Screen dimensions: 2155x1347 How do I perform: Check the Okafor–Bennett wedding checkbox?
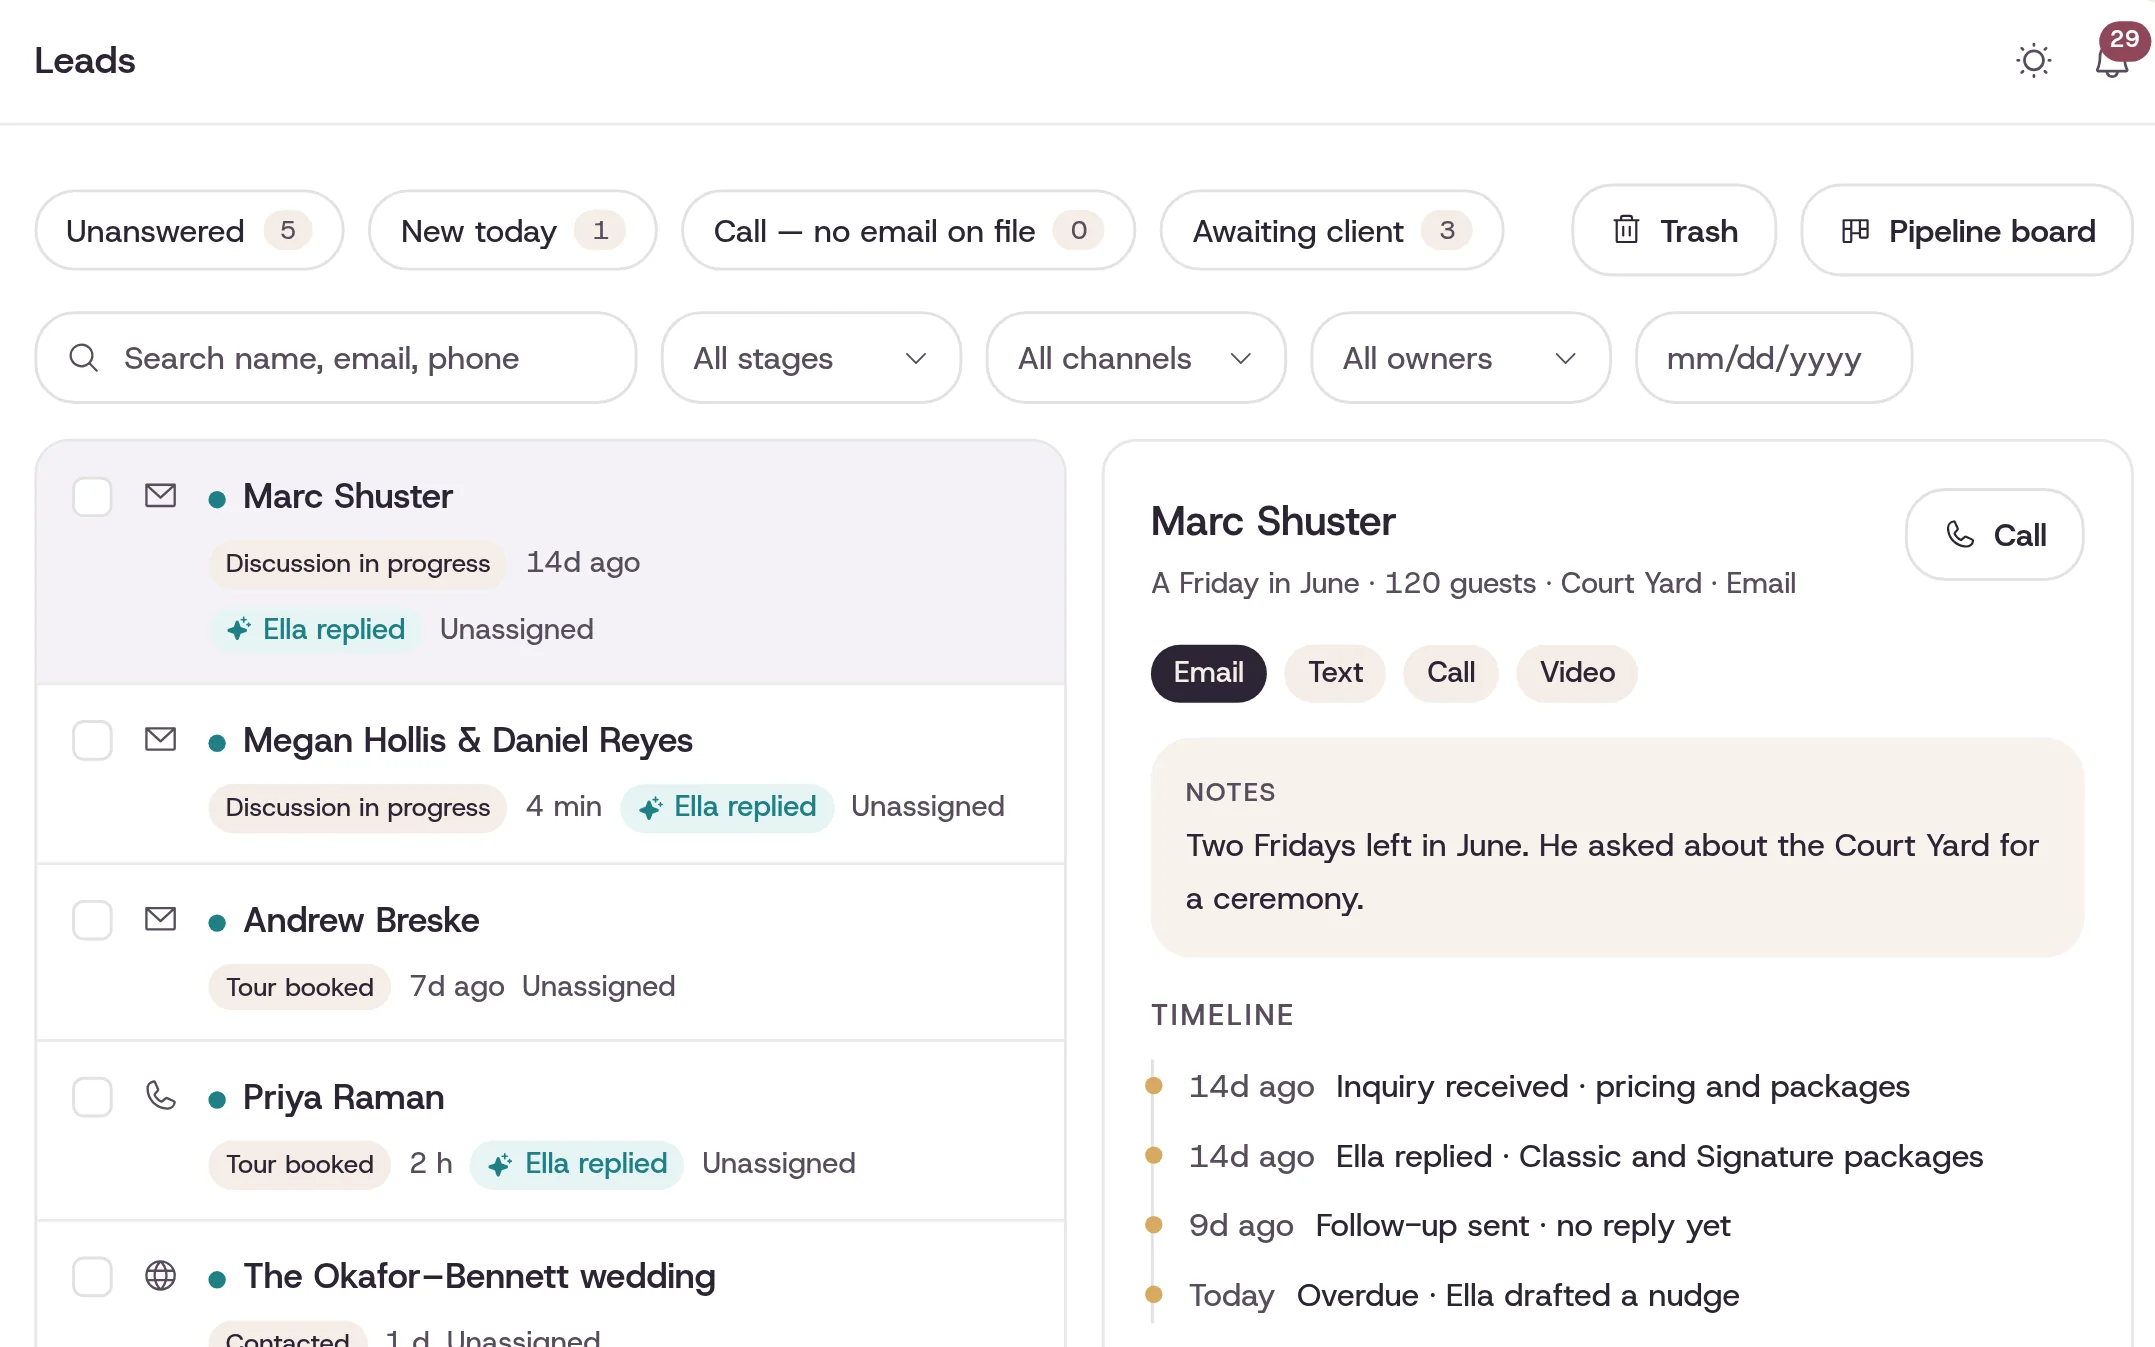92,1276
